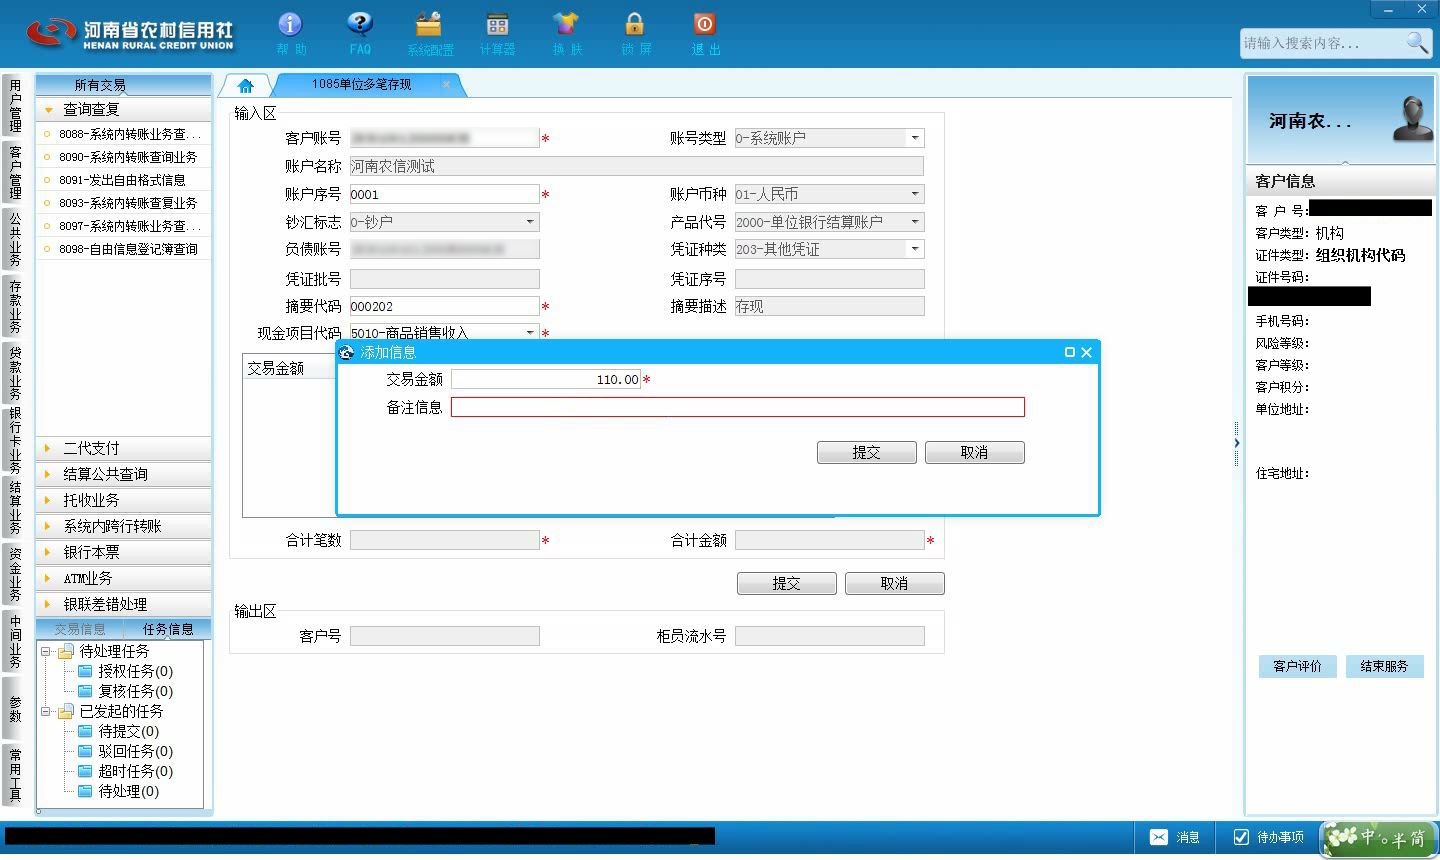Click the search magnifier icon
The height and width of the screenshot is (860, 1440).
click(x=1417, y=42)
